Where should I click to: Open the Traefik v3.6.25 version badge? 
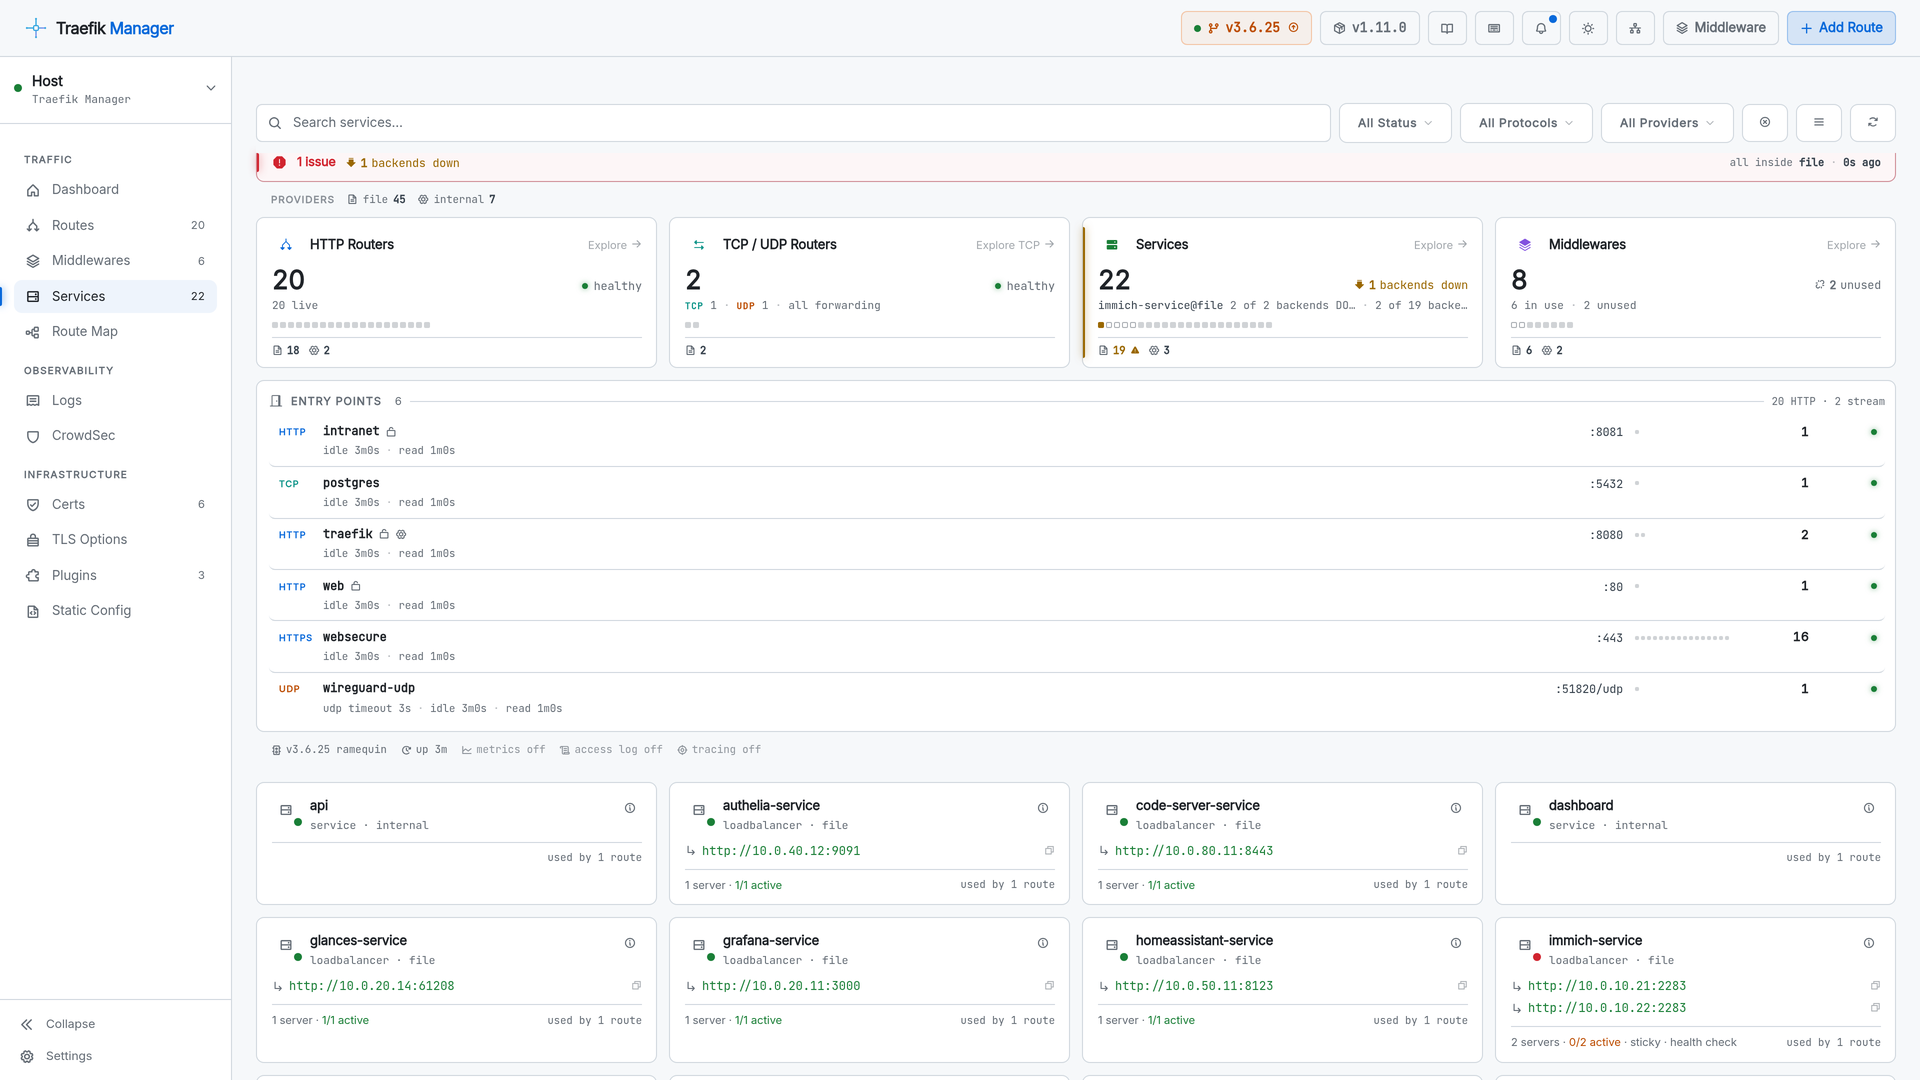(x=1246, y=28)
